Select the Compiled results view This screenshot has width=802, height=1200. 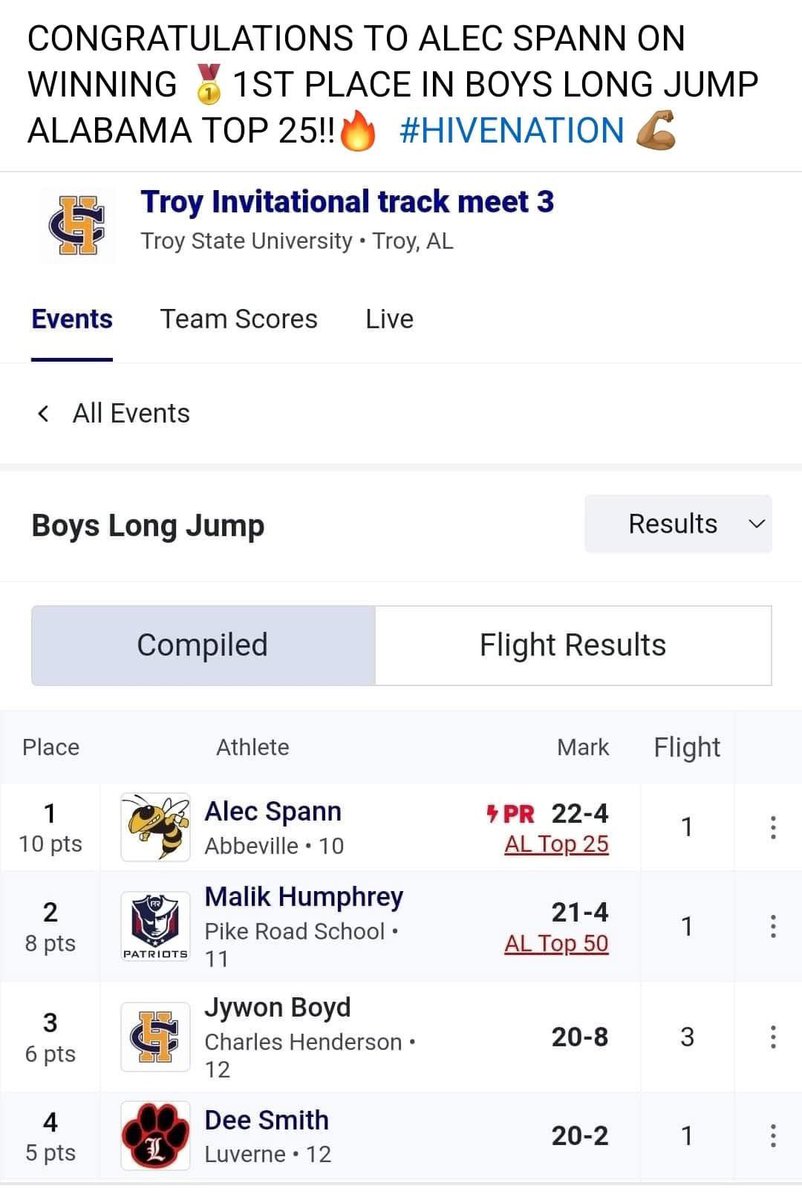[x=203, y=645]
